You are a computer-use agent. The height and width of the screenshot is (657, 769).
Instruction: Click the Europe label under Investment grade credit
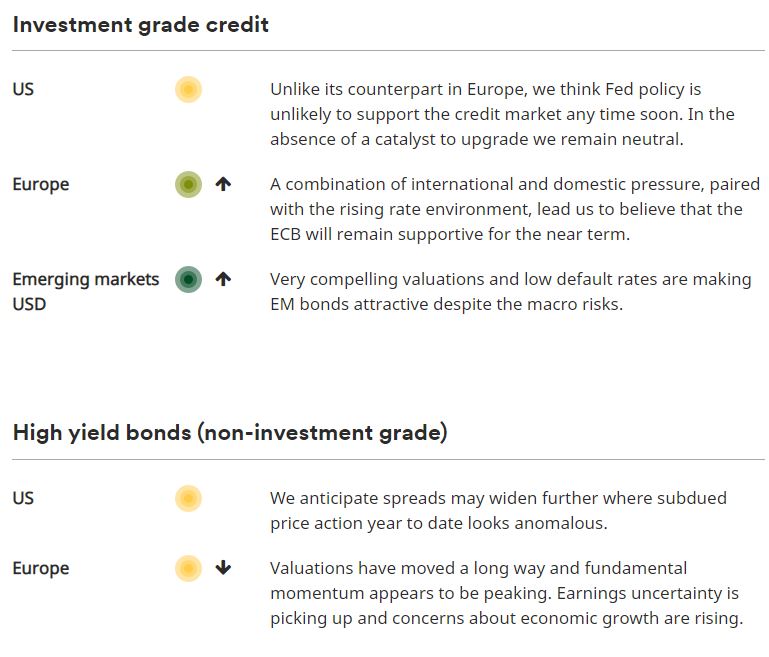(x=41, y=185)
